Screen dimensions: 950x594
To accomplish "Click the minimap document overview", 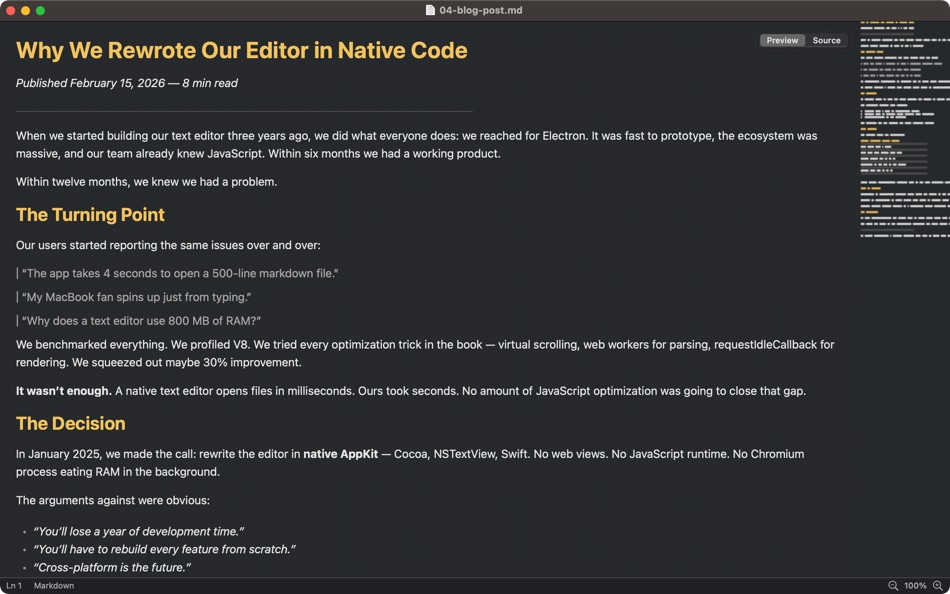I will (905, 130).
